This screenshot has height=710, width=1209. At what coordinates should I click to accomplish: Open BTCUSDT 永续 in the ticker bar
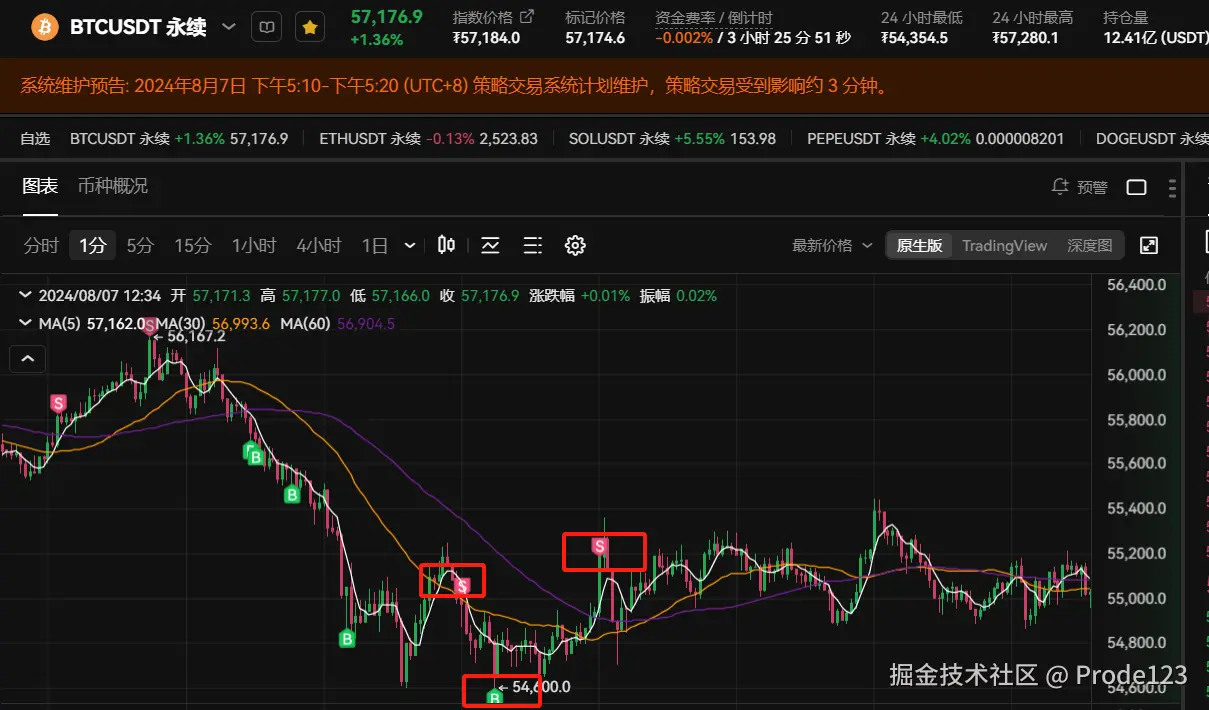click(x=179, y=139)
